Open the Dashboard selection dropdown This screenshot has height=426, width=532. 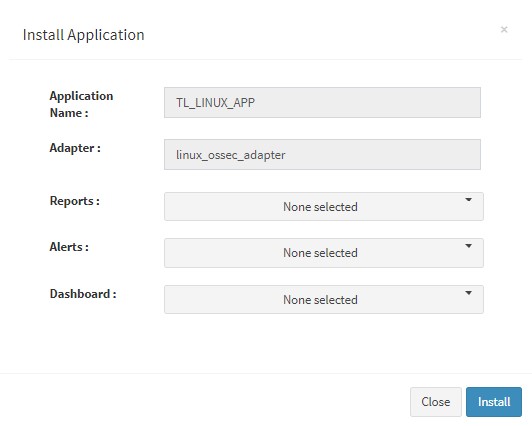tap(324, 299)
